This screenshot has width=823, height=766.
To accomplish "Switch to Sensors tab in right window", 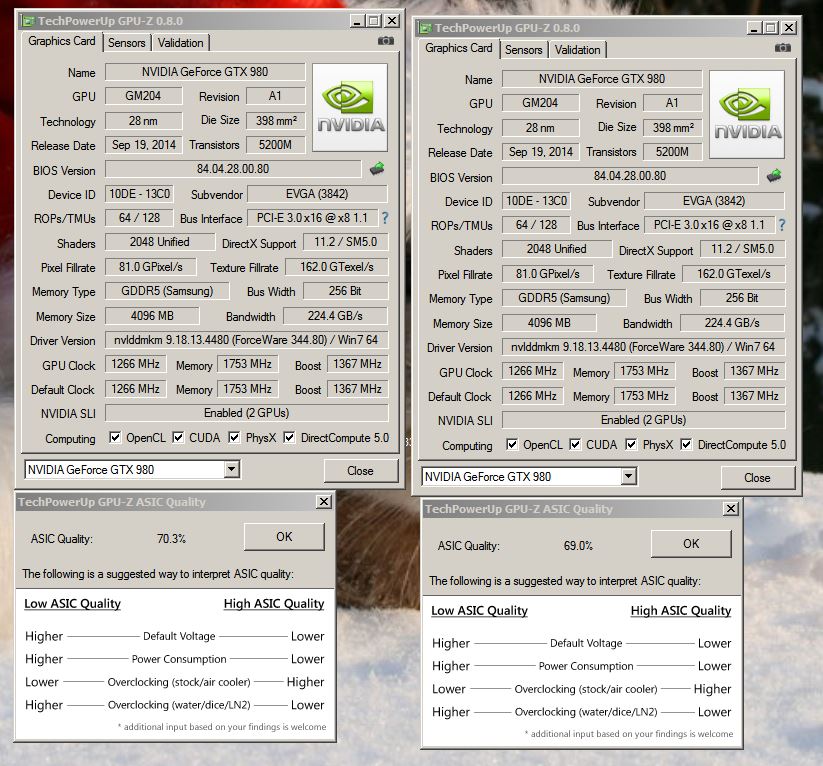I will click(523, 50).
